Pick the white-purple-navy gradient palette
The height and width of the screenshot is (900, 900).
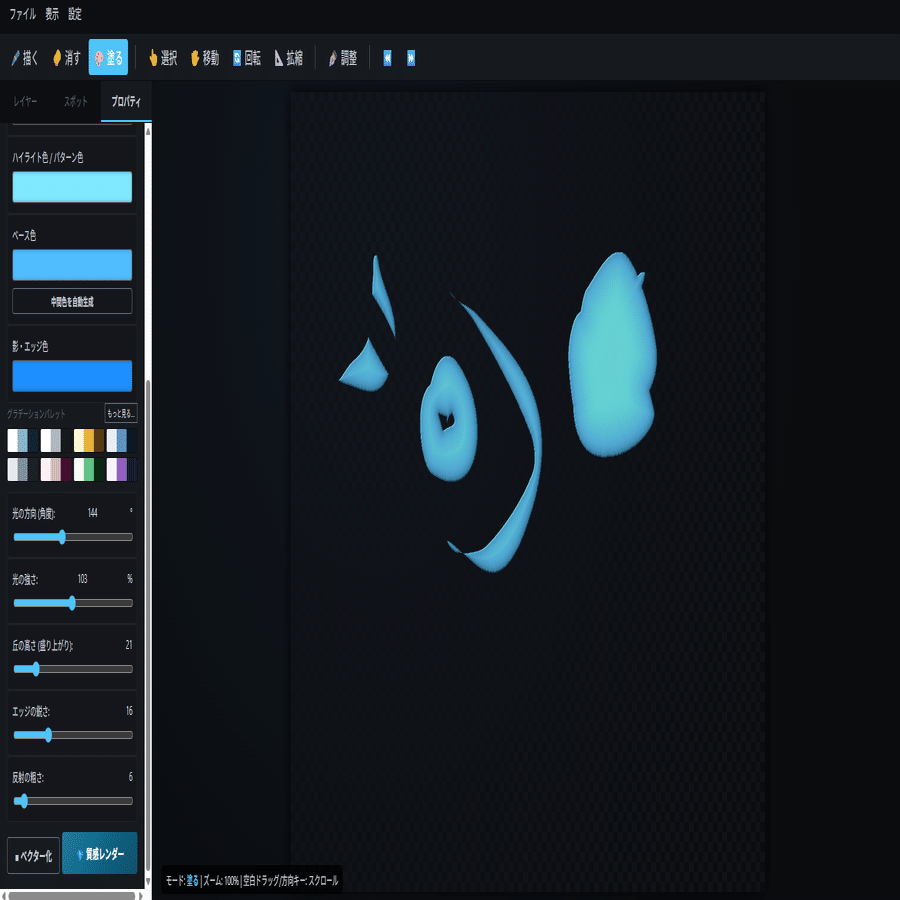pos(122,469)
